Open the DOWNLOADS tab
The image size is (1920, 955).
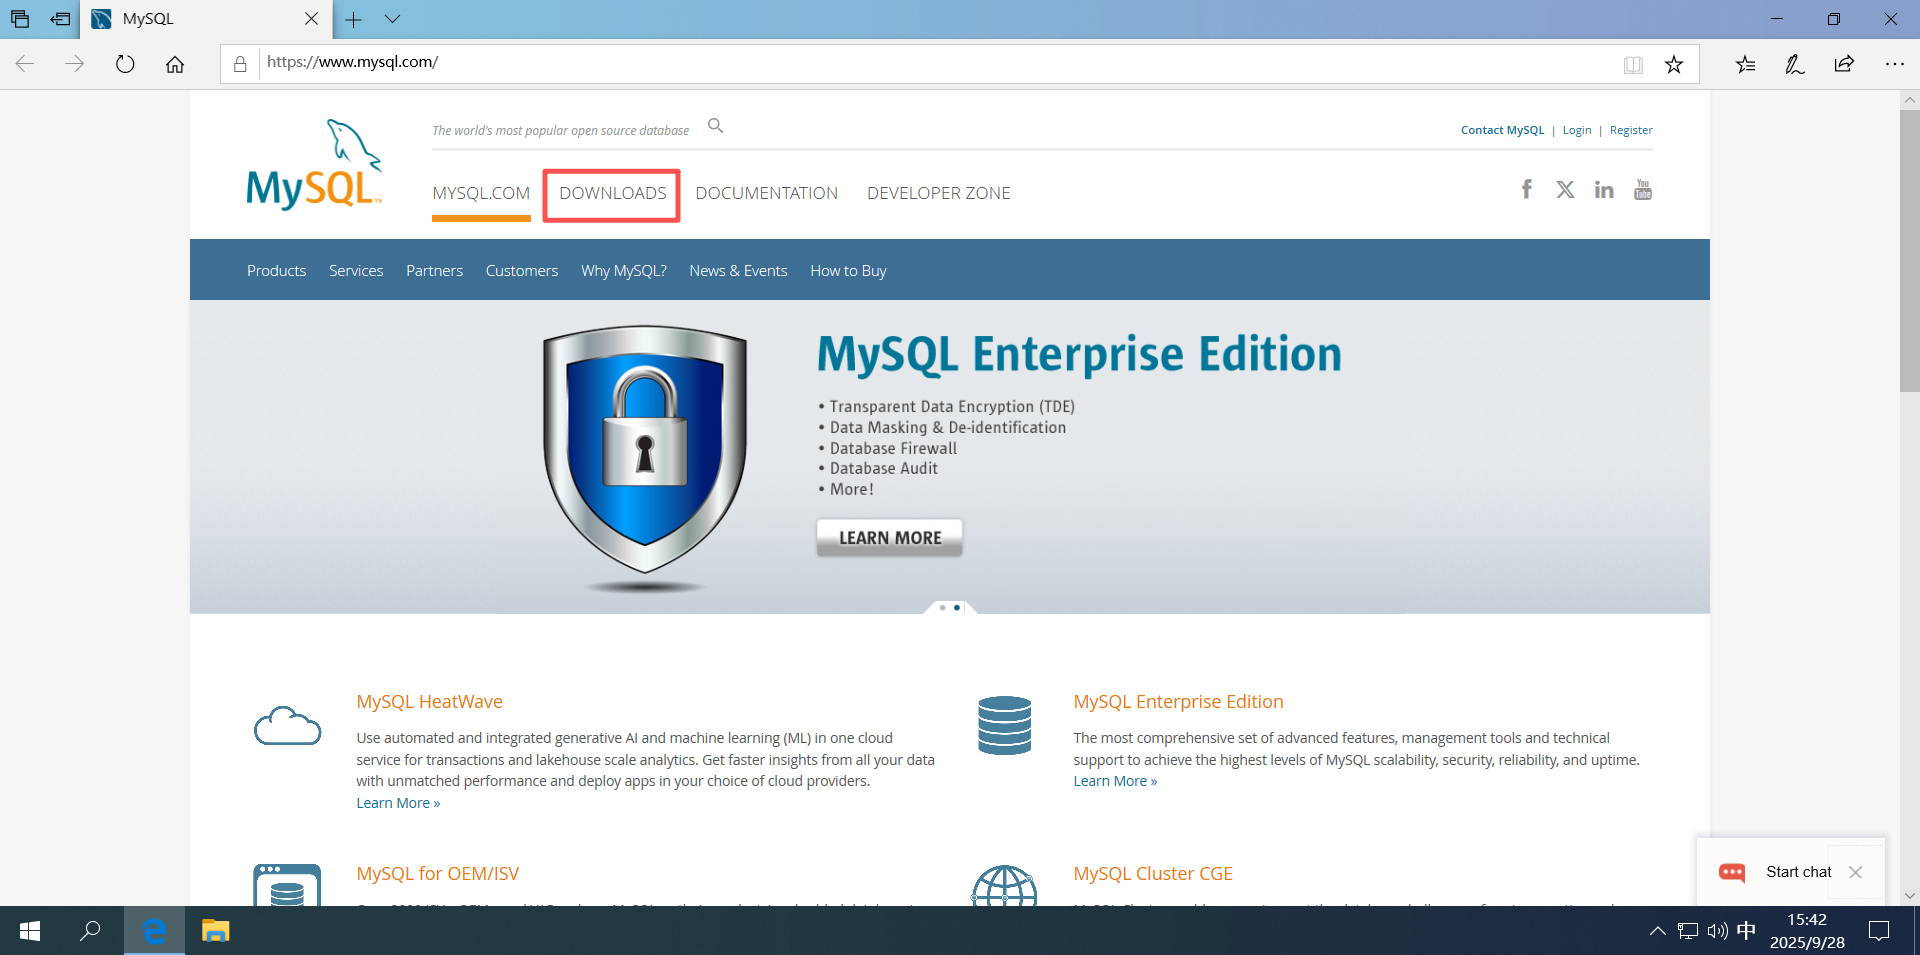pyautogui.click(x=612, y=193)
